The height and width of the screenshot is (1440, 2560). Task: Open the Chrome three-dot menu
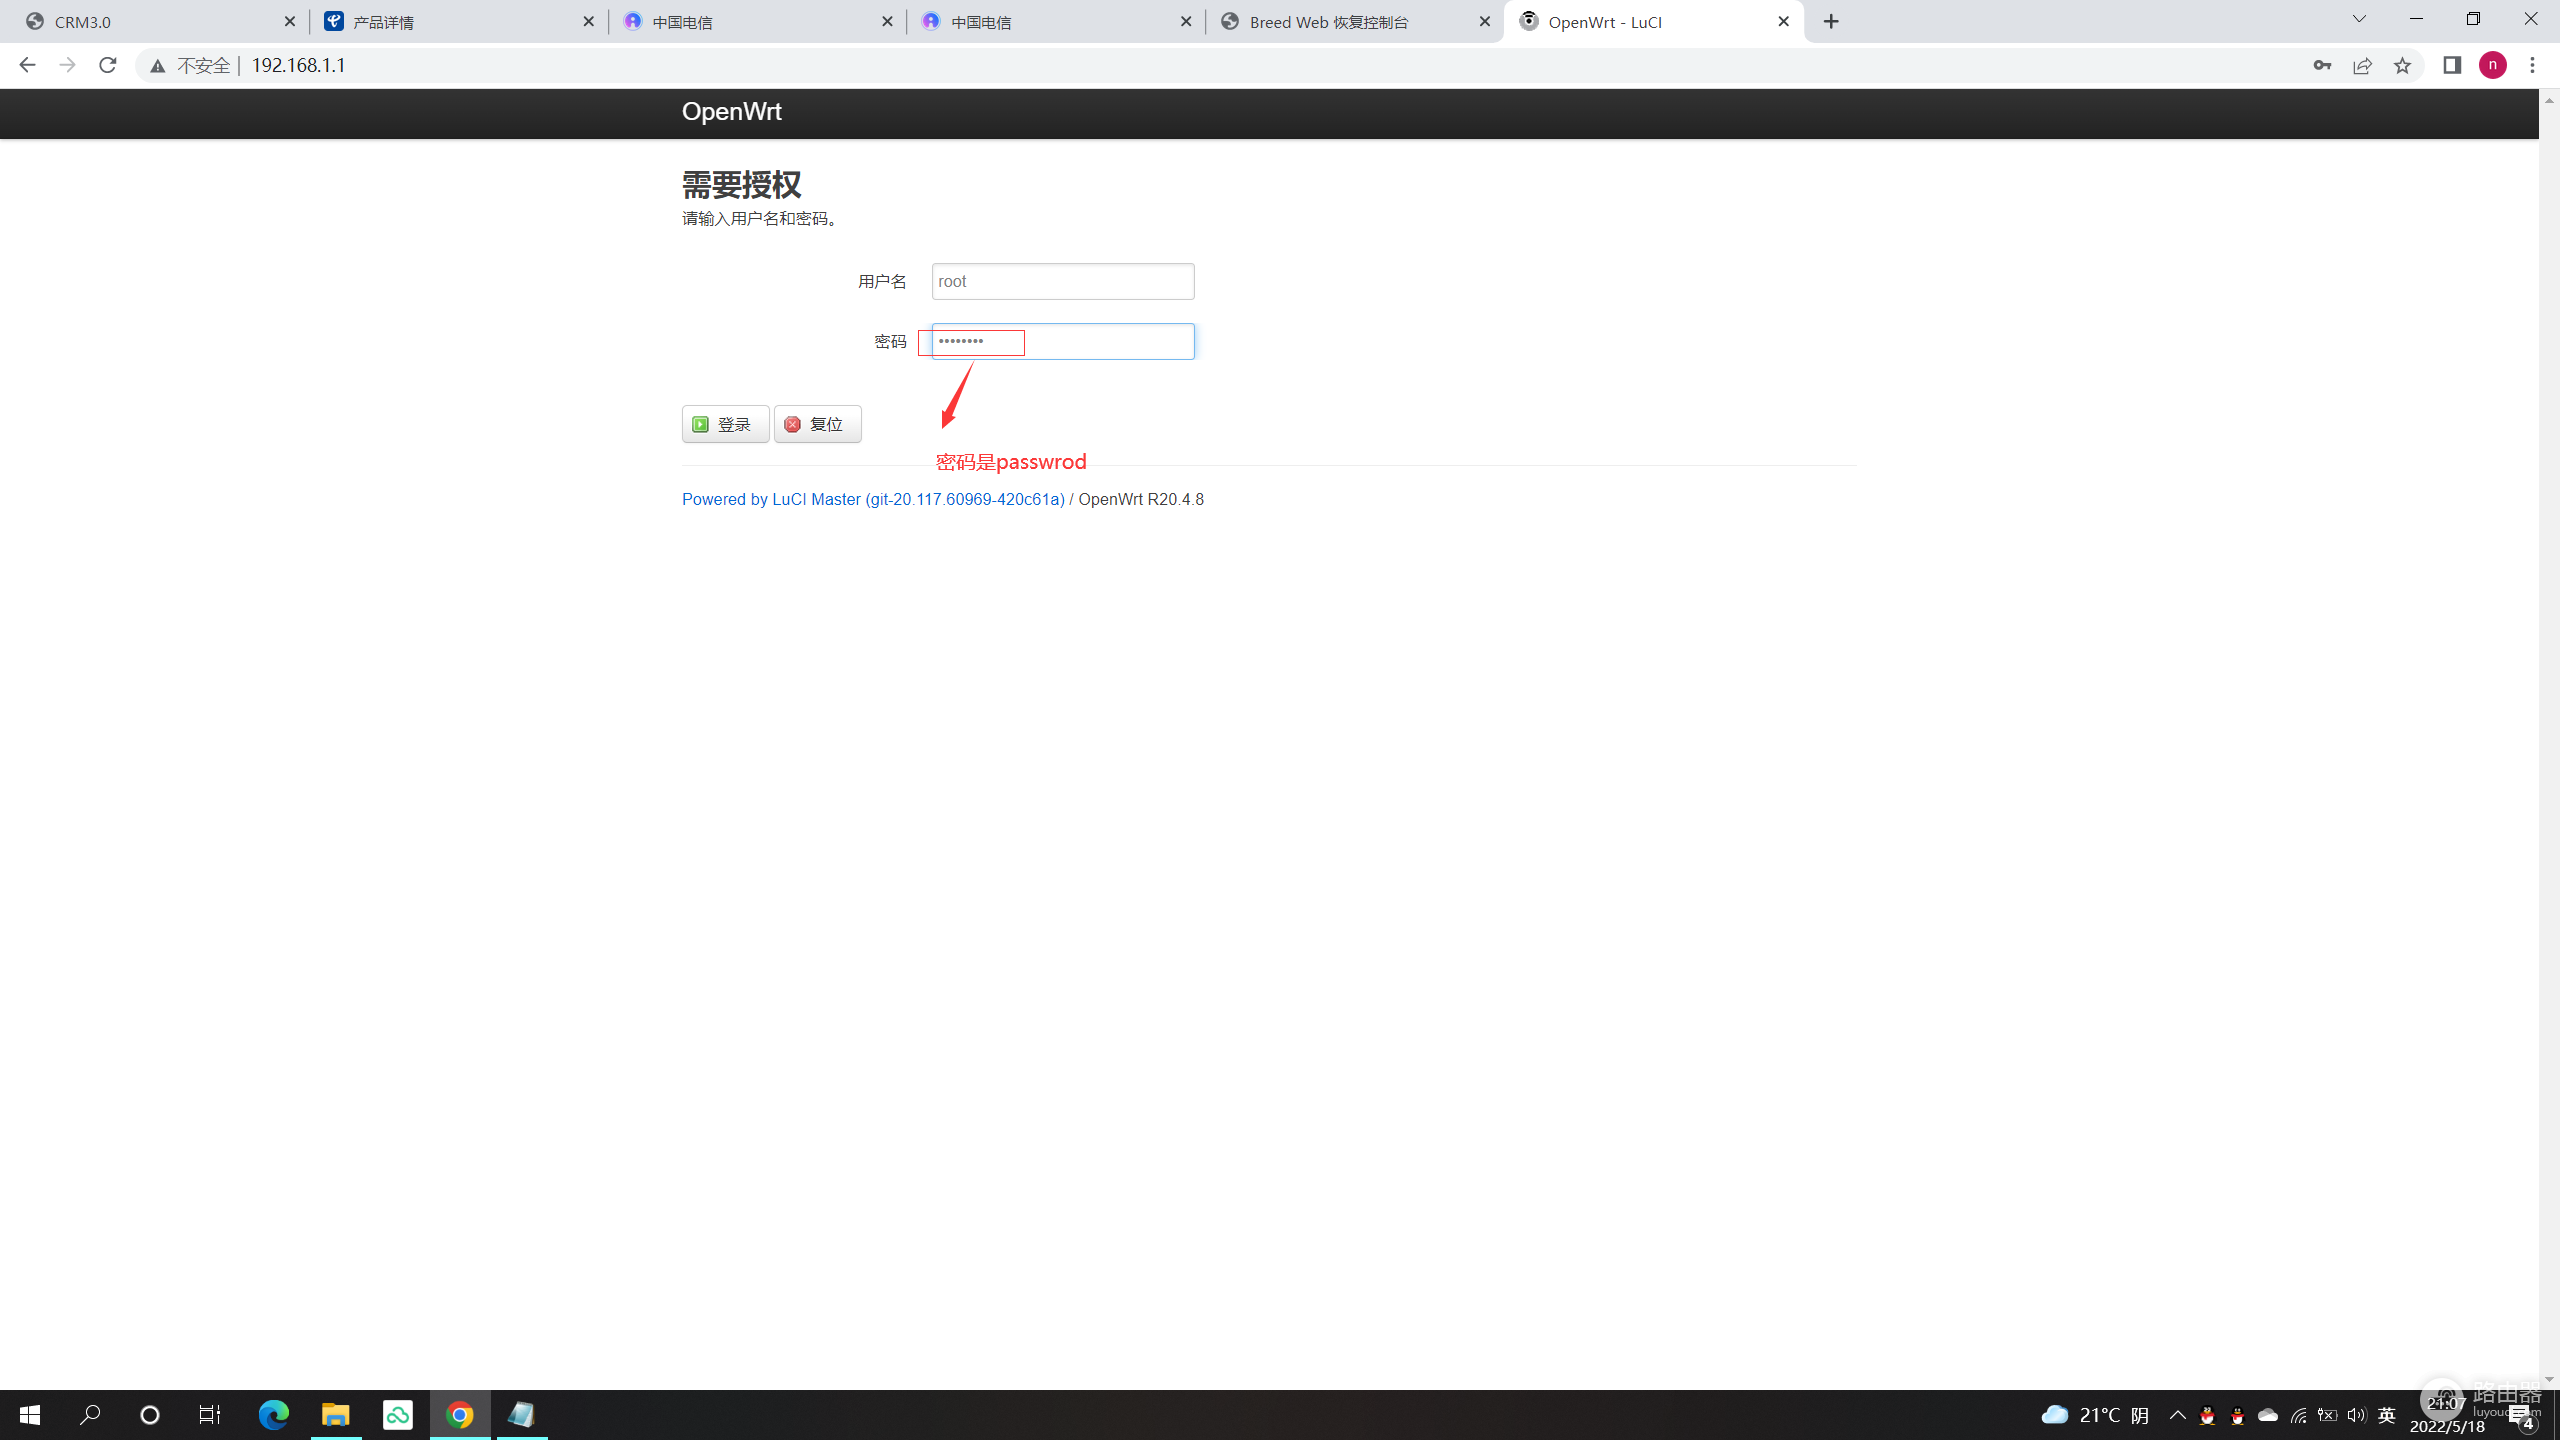point(2533,65)
